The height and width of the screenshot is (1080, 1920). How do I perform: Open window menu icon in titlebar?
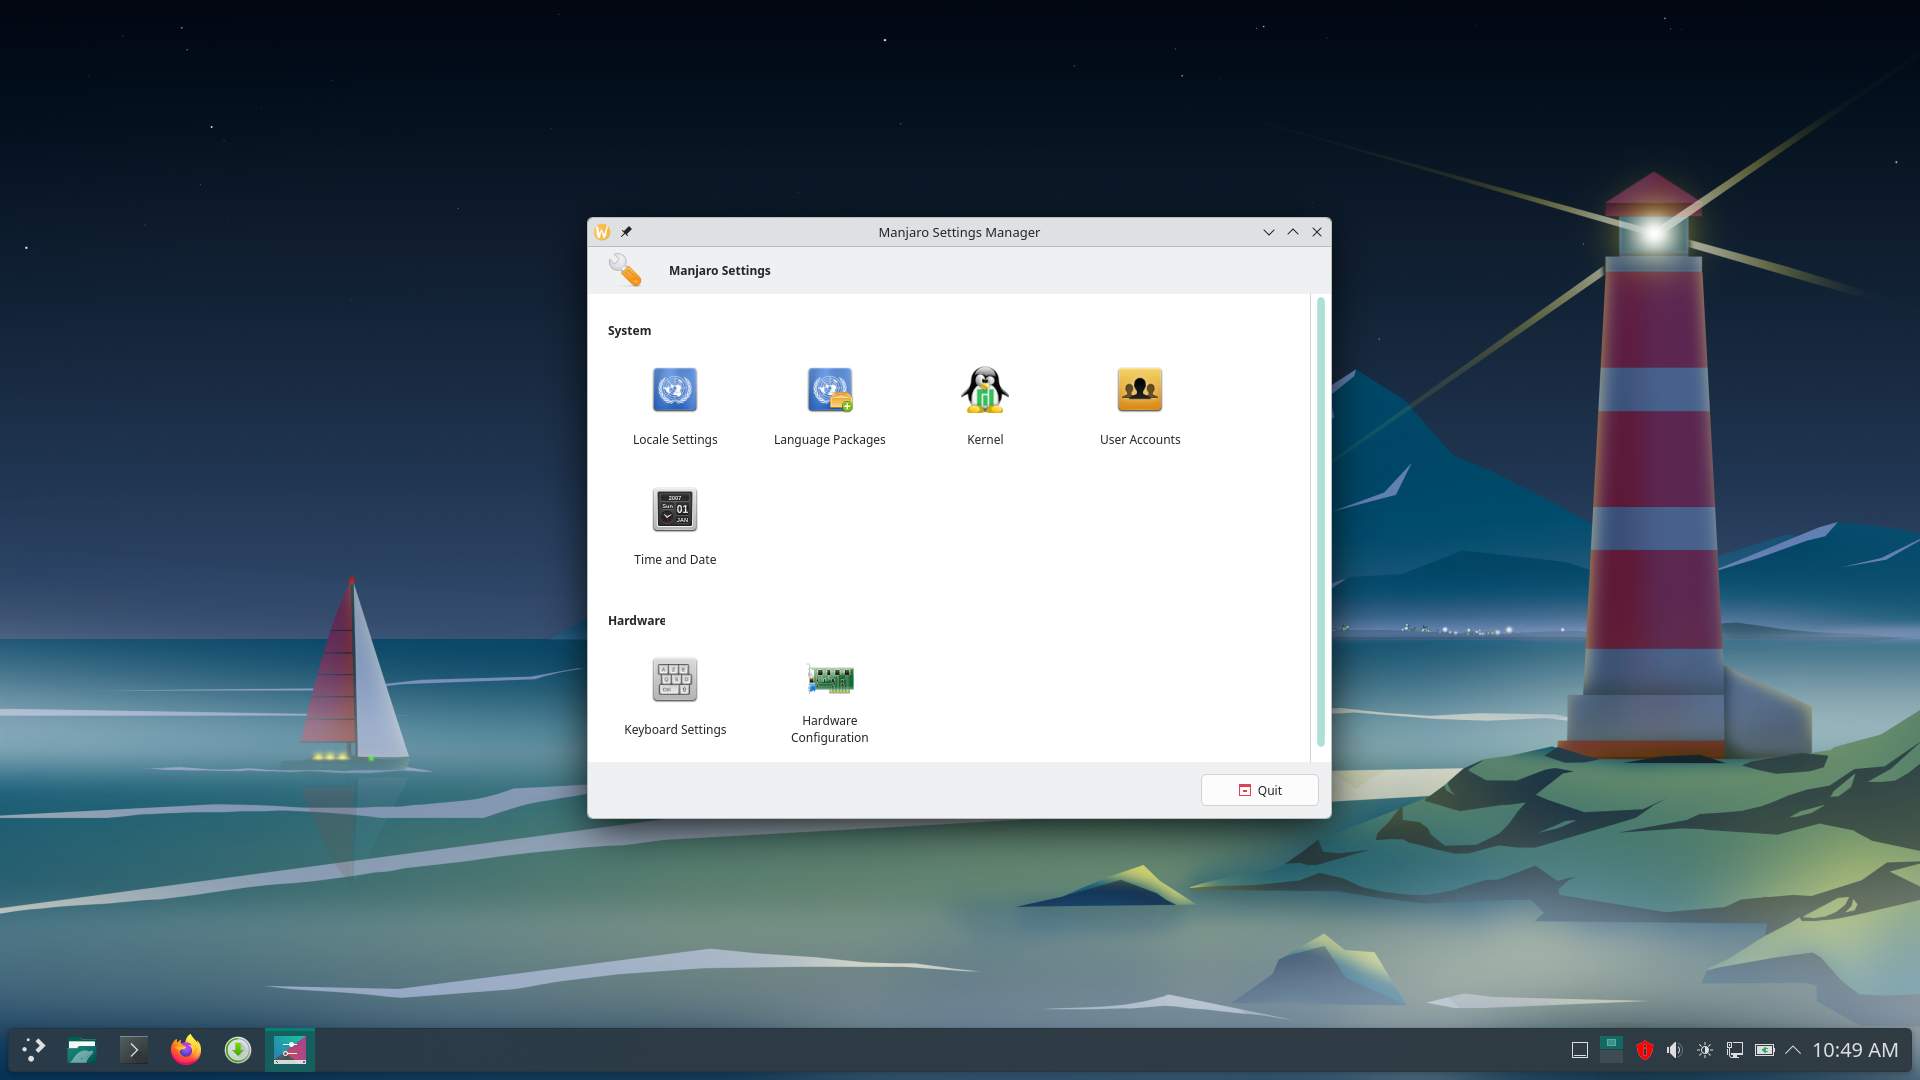click(x=602, y=232)
